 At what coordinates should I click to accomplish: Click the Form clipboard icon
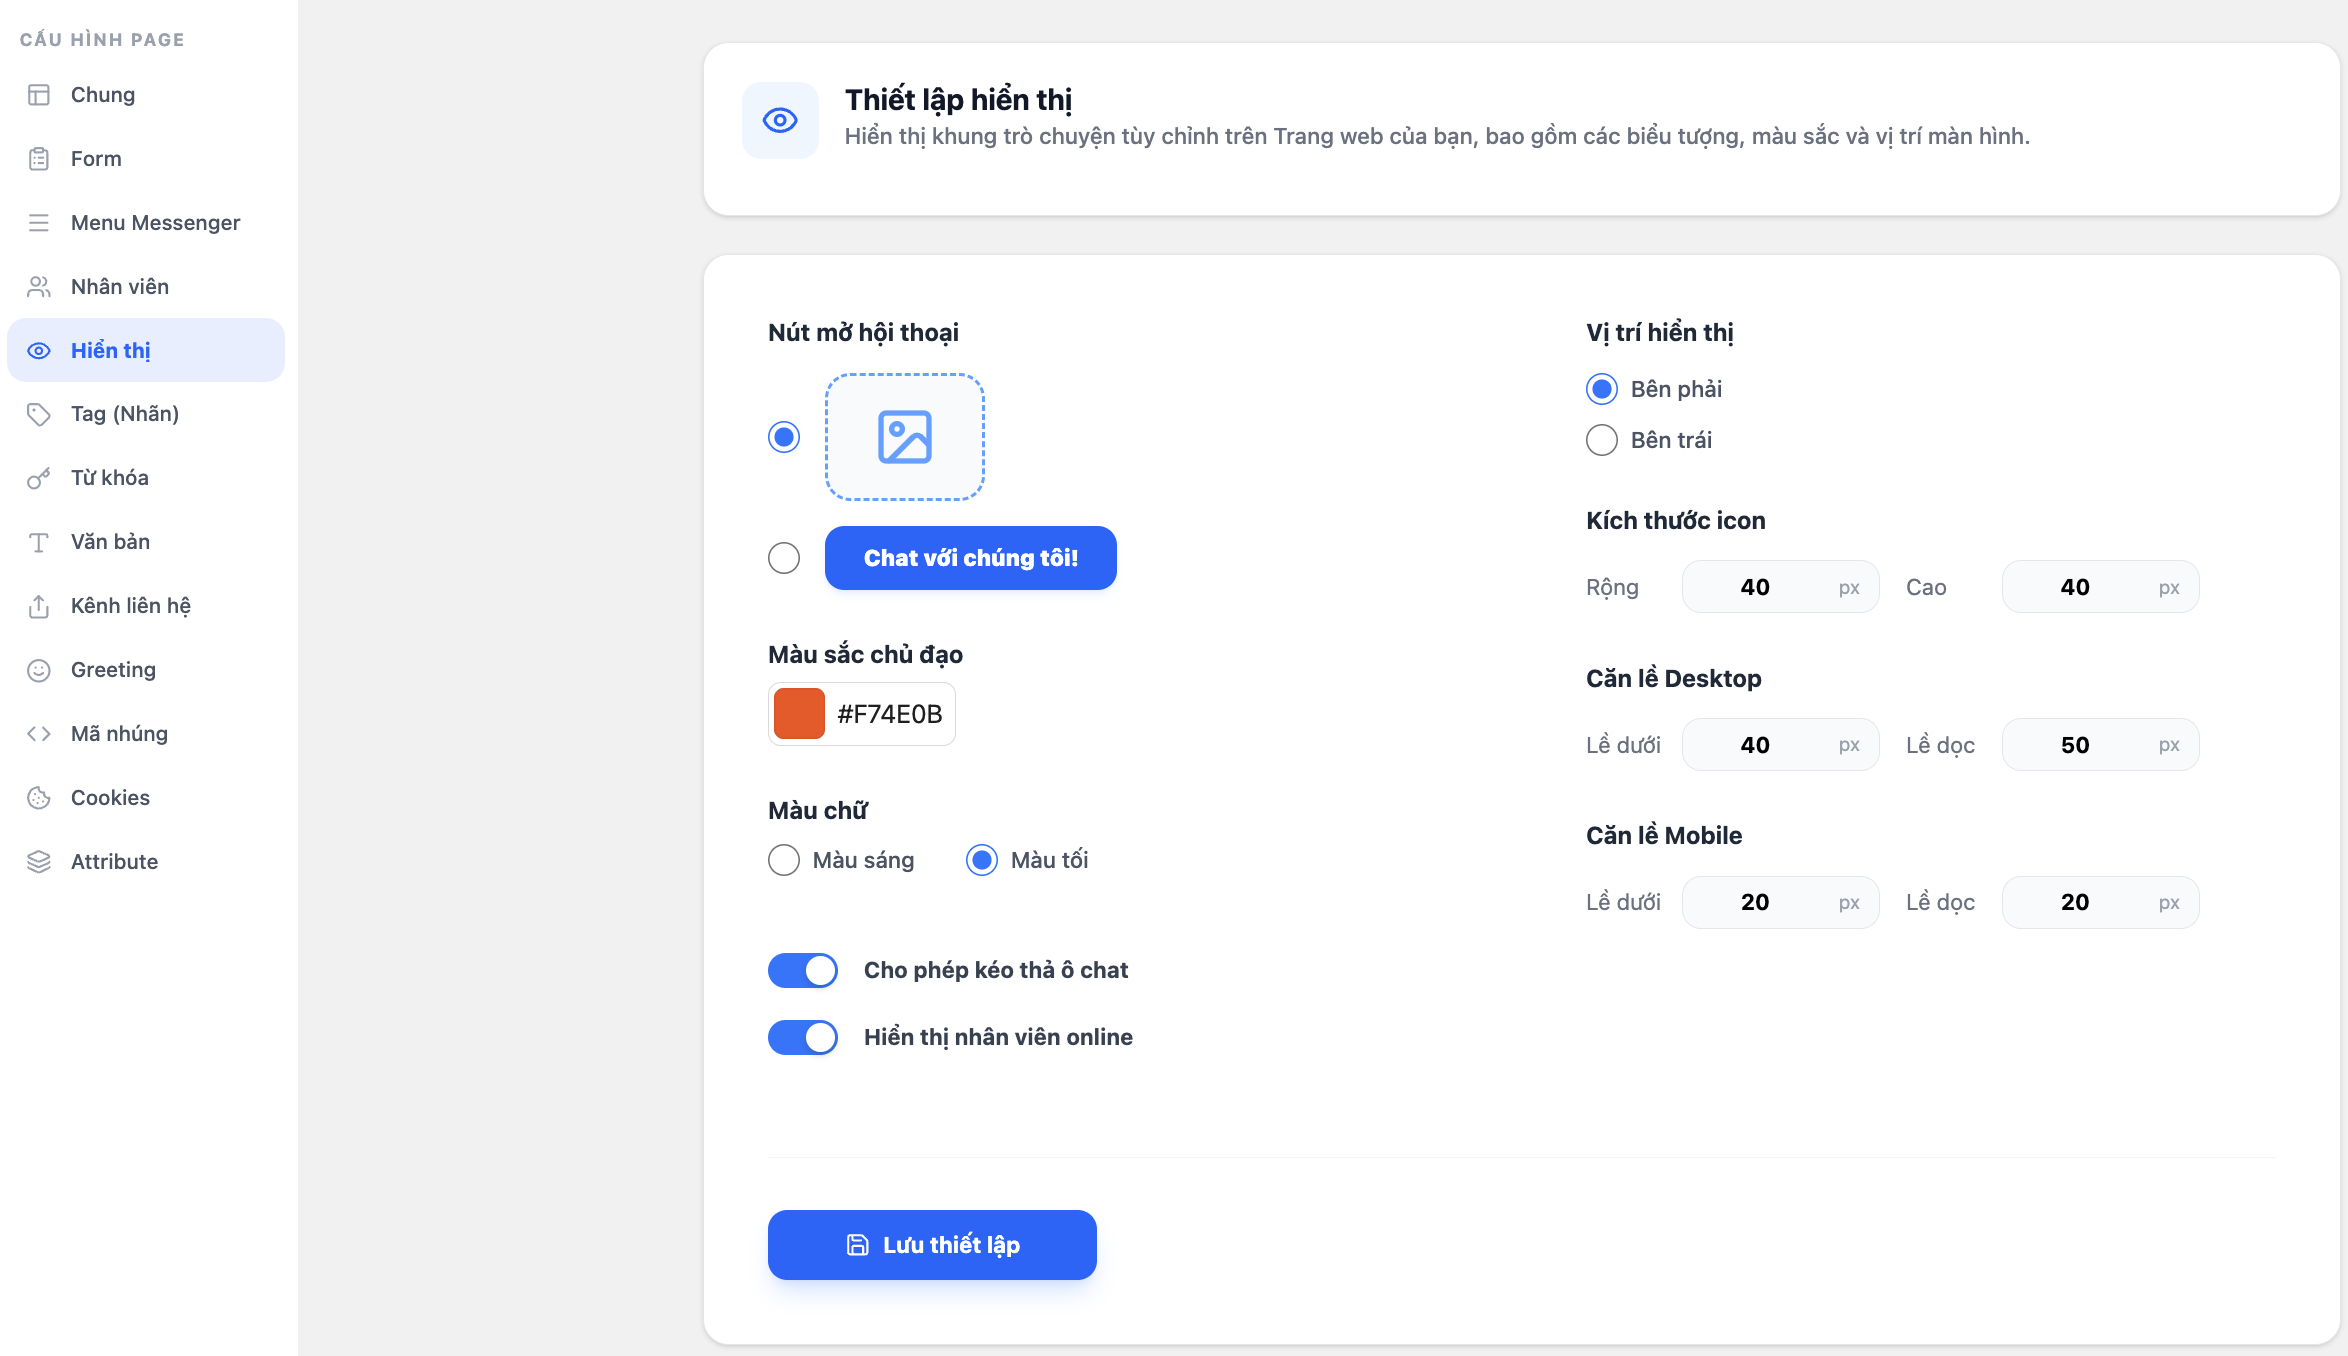(x=39, y=159)
